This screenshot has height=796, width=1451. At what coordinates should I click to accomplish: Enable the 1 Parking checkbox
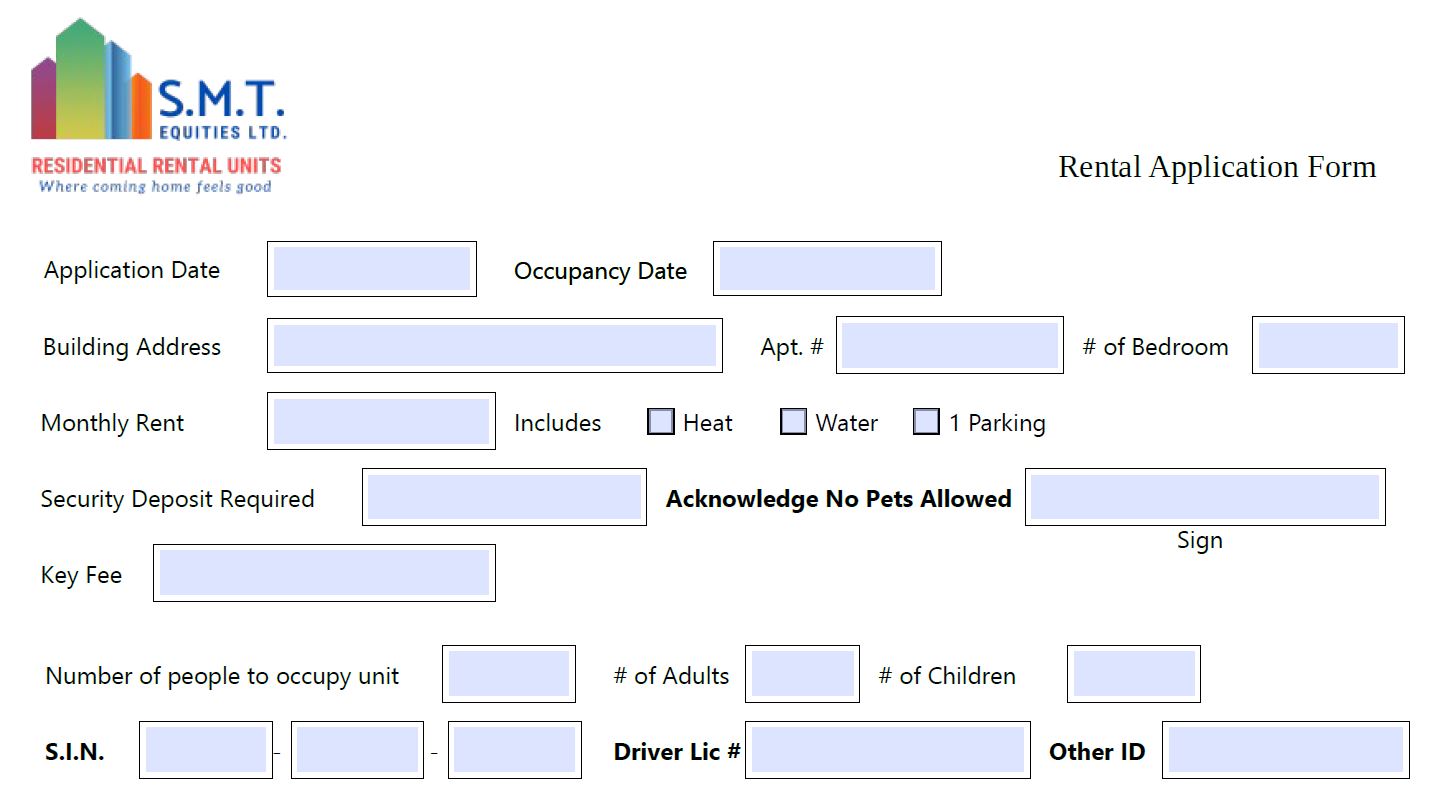click(x=927, y=422)
